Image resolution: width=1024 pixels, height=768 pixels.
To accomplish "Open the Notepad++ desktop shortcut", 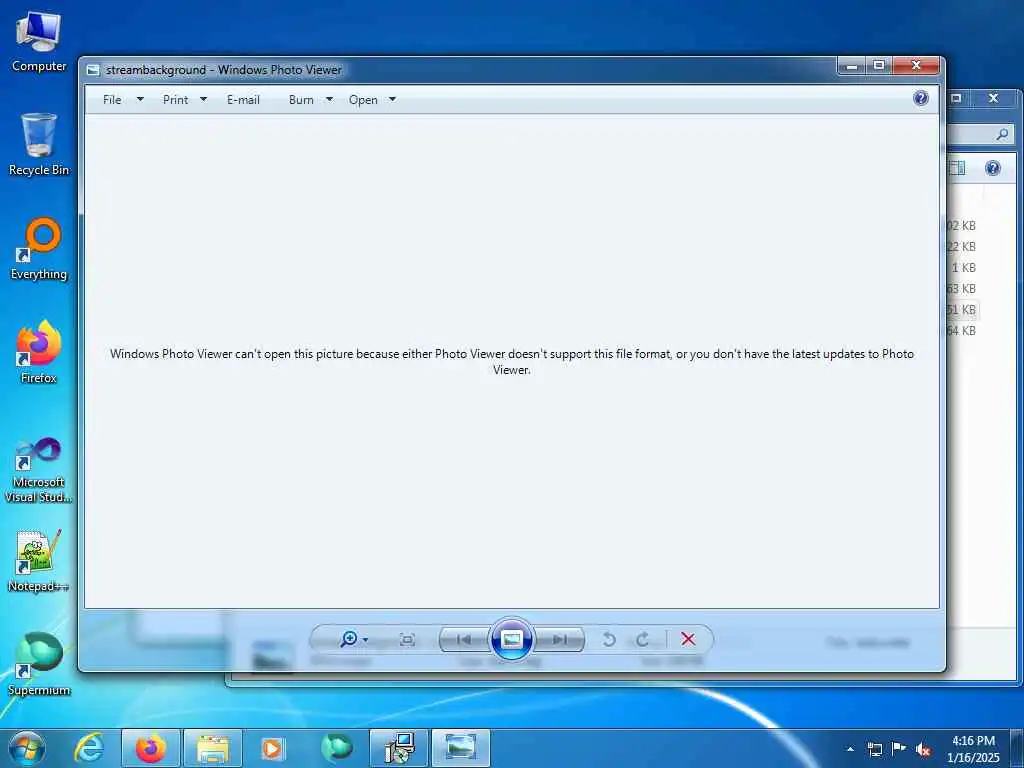I will (x=39, y=560).
